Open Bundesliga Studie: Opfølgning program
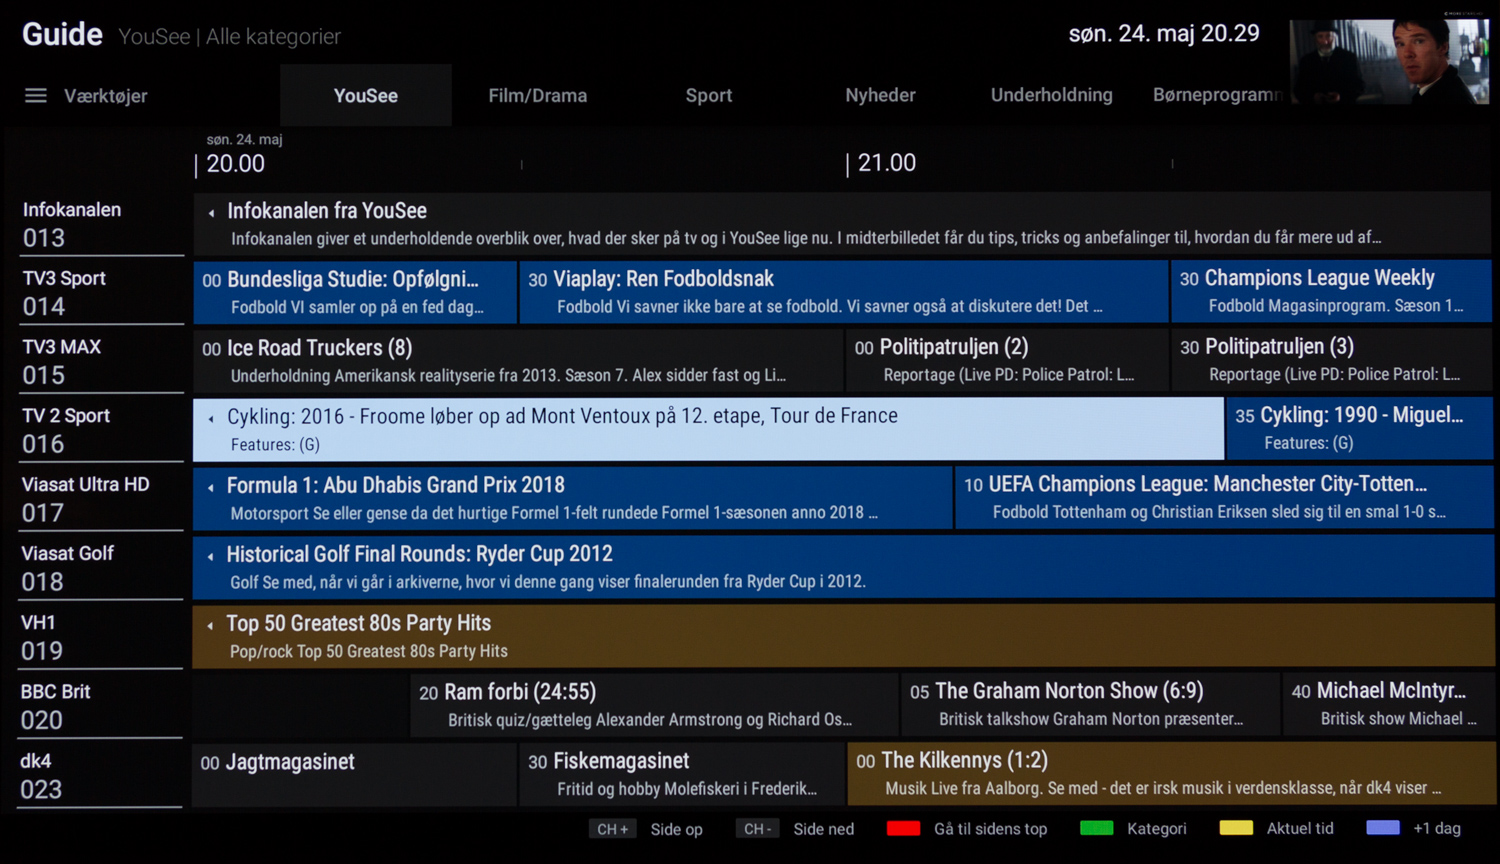Image resolution: width=1500 pixels, height=864 pixels. [355, 292]
